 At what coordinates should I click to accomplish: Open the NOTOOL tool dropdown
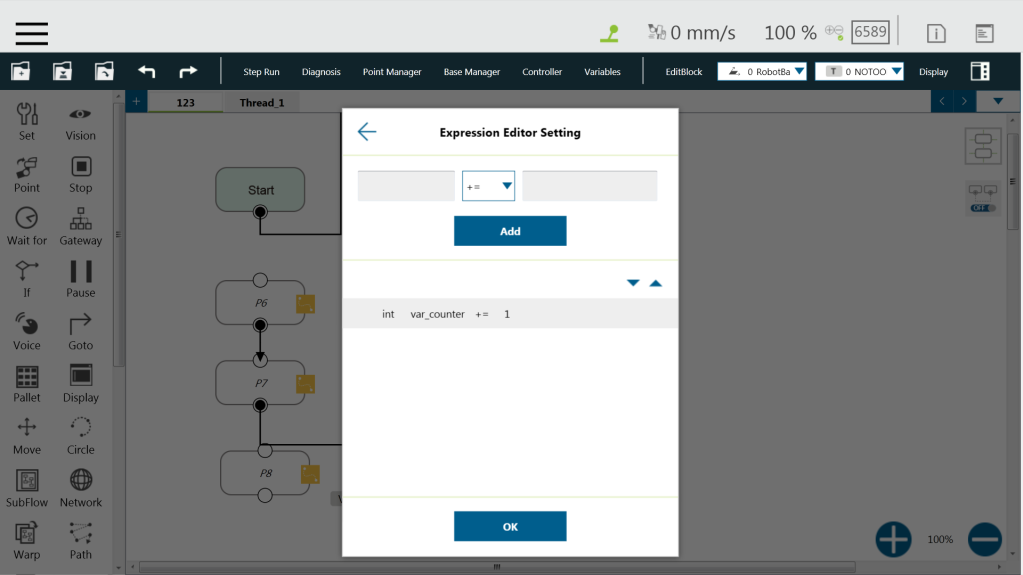point(859,72)
